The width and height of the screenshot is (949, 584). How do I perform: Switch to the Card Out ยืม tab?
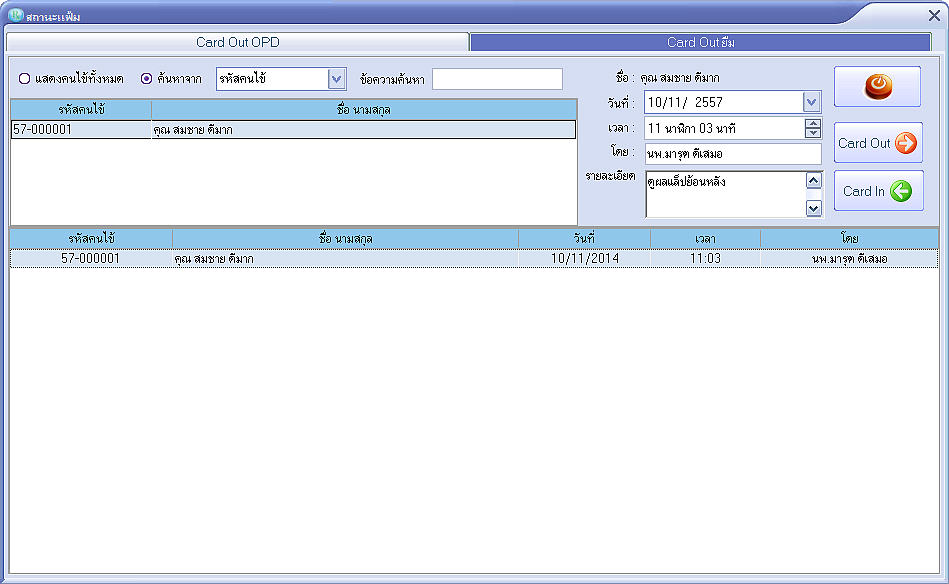click(x=700, y=42)
